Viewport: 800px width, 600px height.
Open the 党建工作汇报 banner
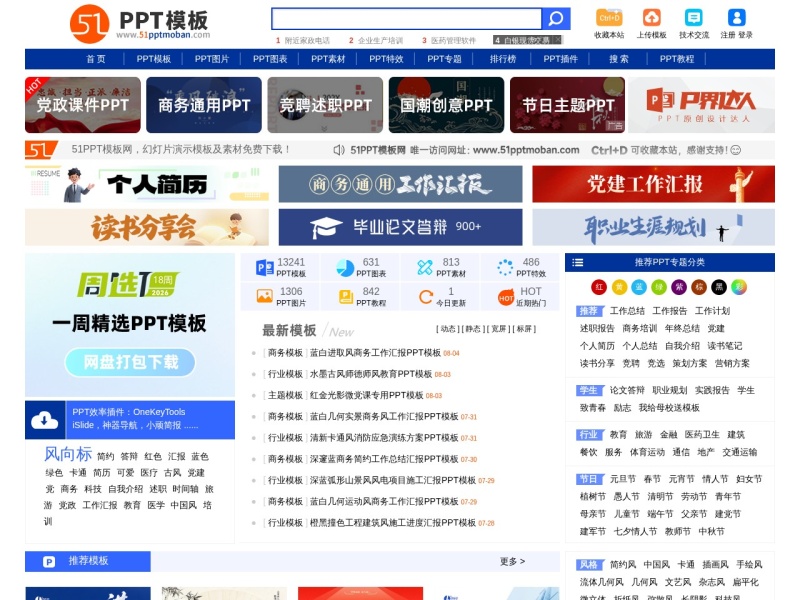tap(654, 184)
